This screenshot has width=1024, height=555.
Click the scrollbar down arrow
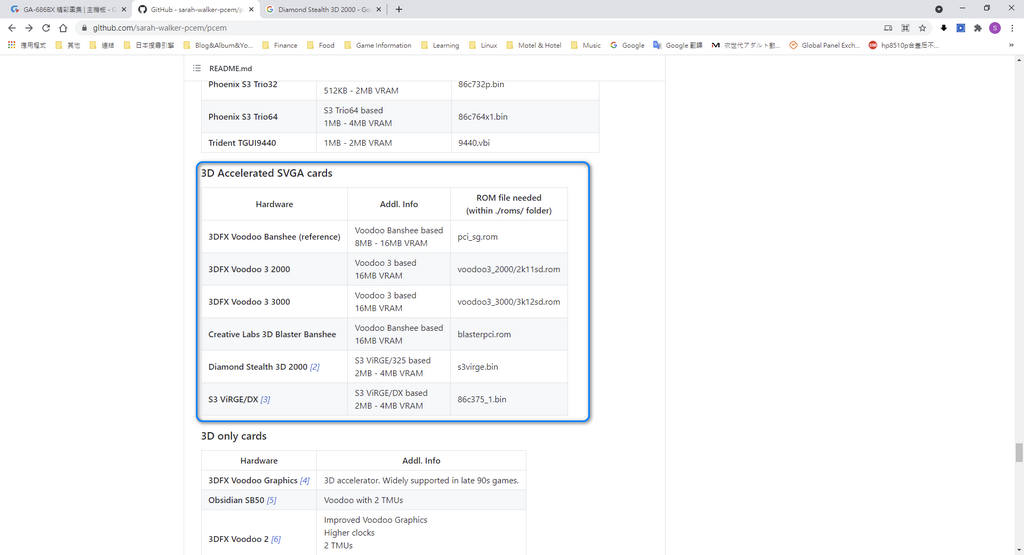coord(1018,550)
